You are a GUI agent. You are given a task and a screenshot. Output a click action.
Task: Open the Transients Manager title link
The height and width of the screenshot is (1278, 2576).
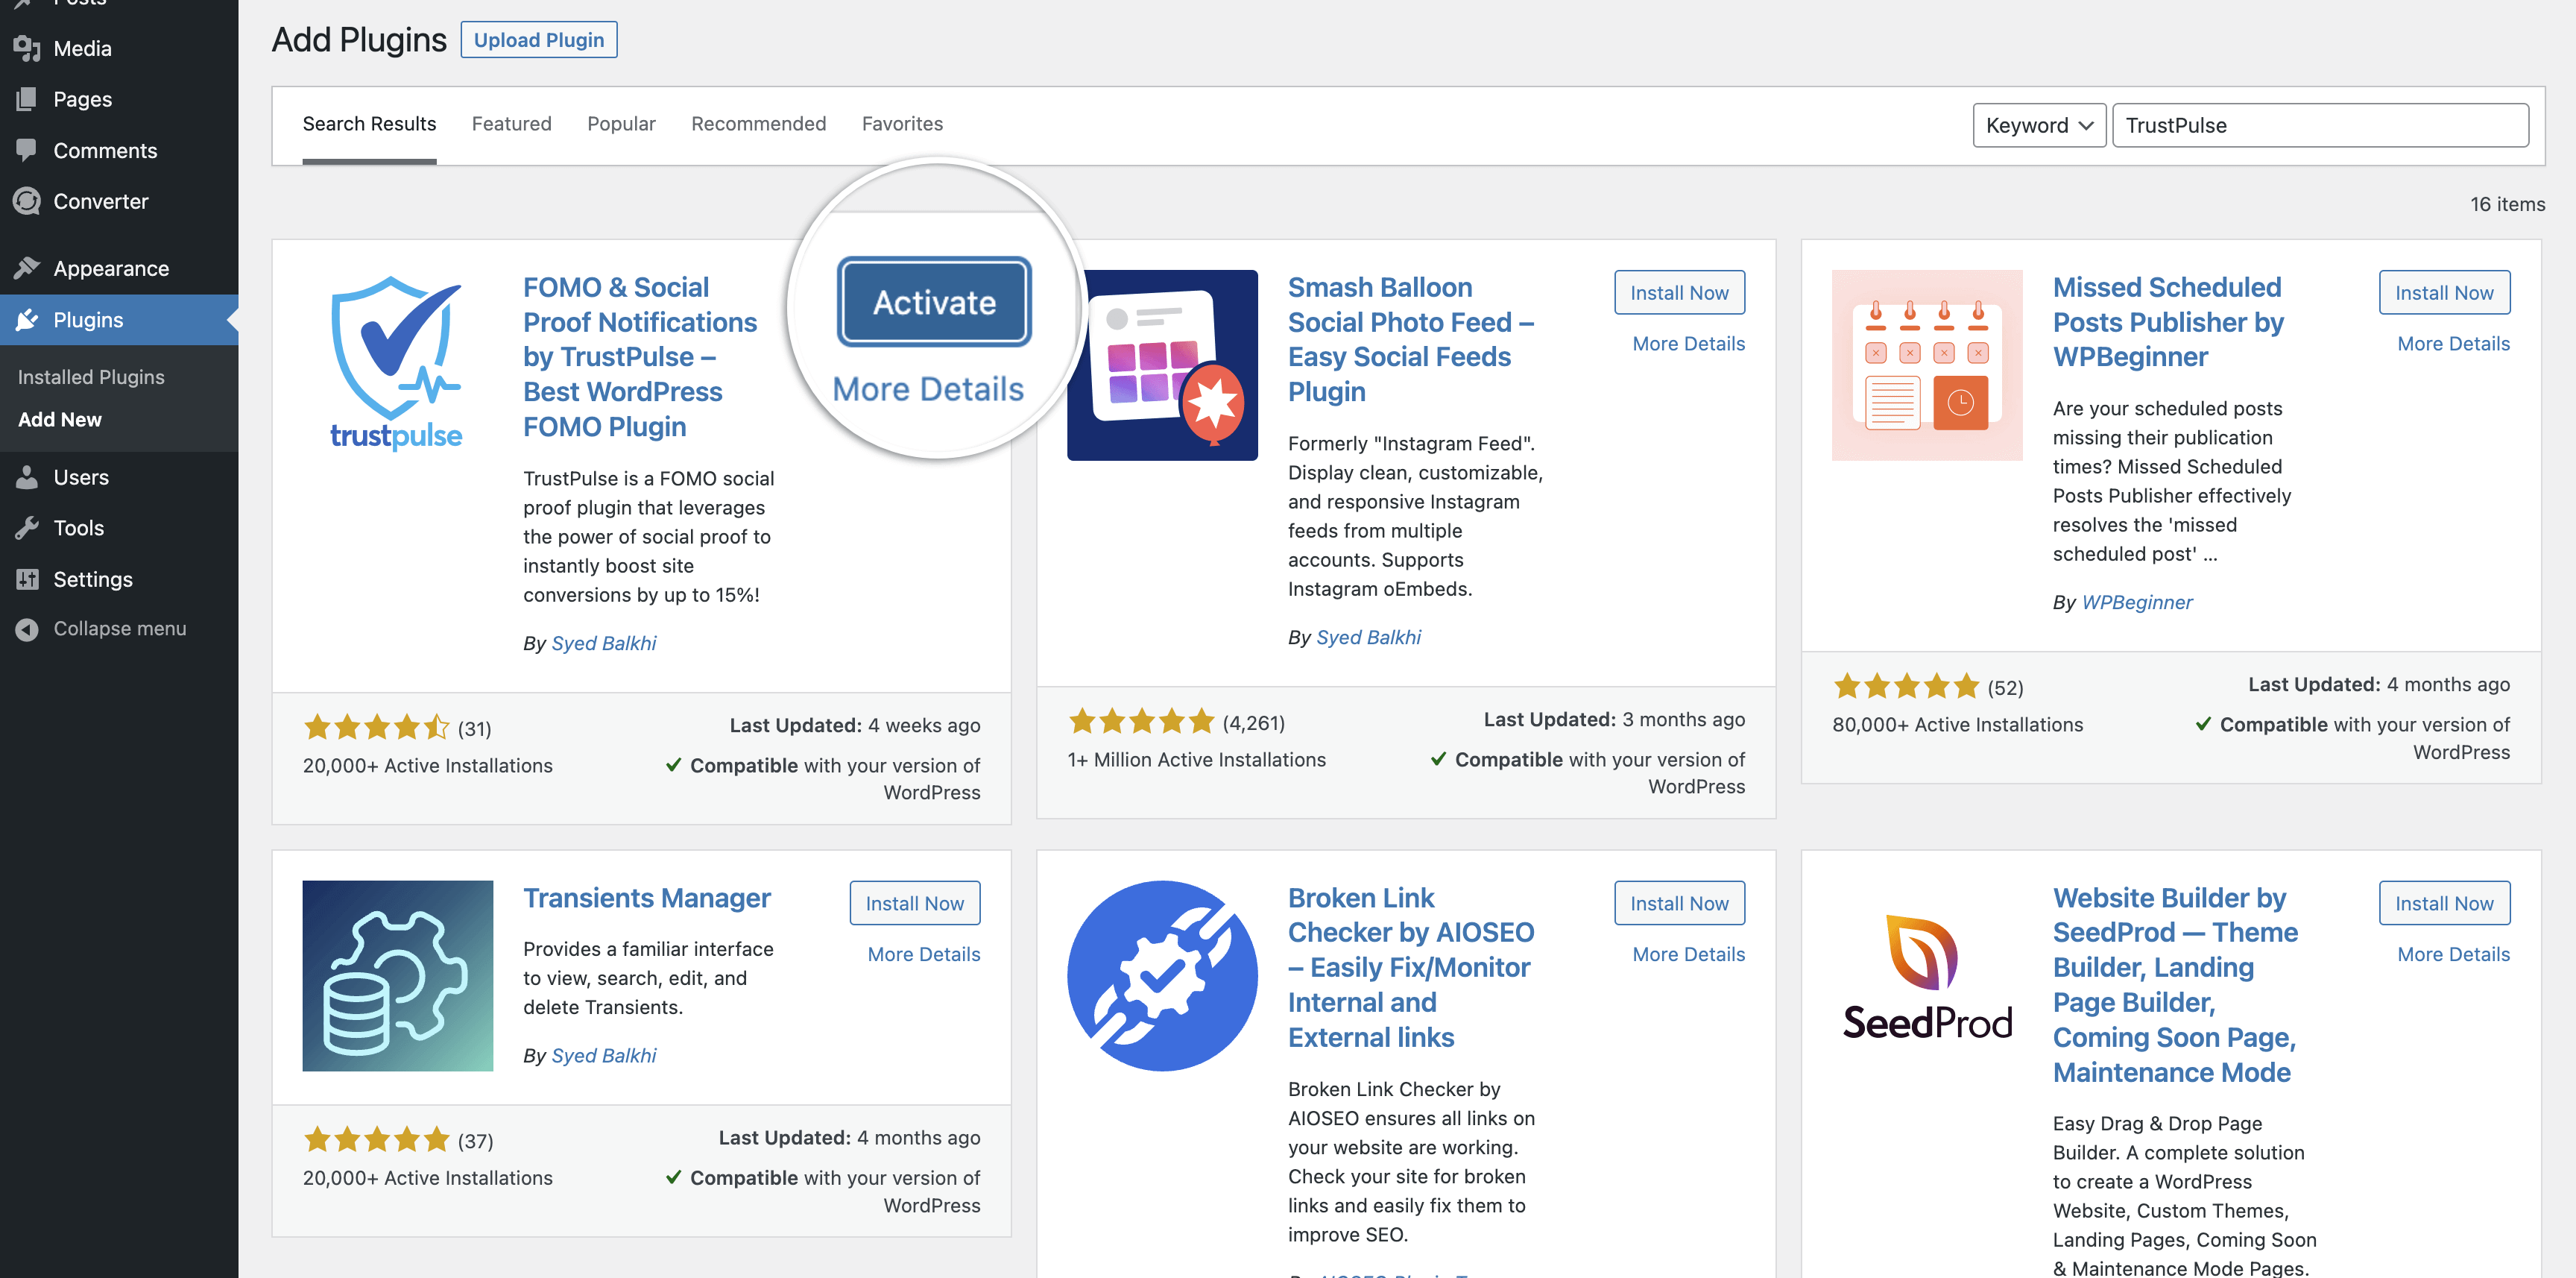pos(647,898)
